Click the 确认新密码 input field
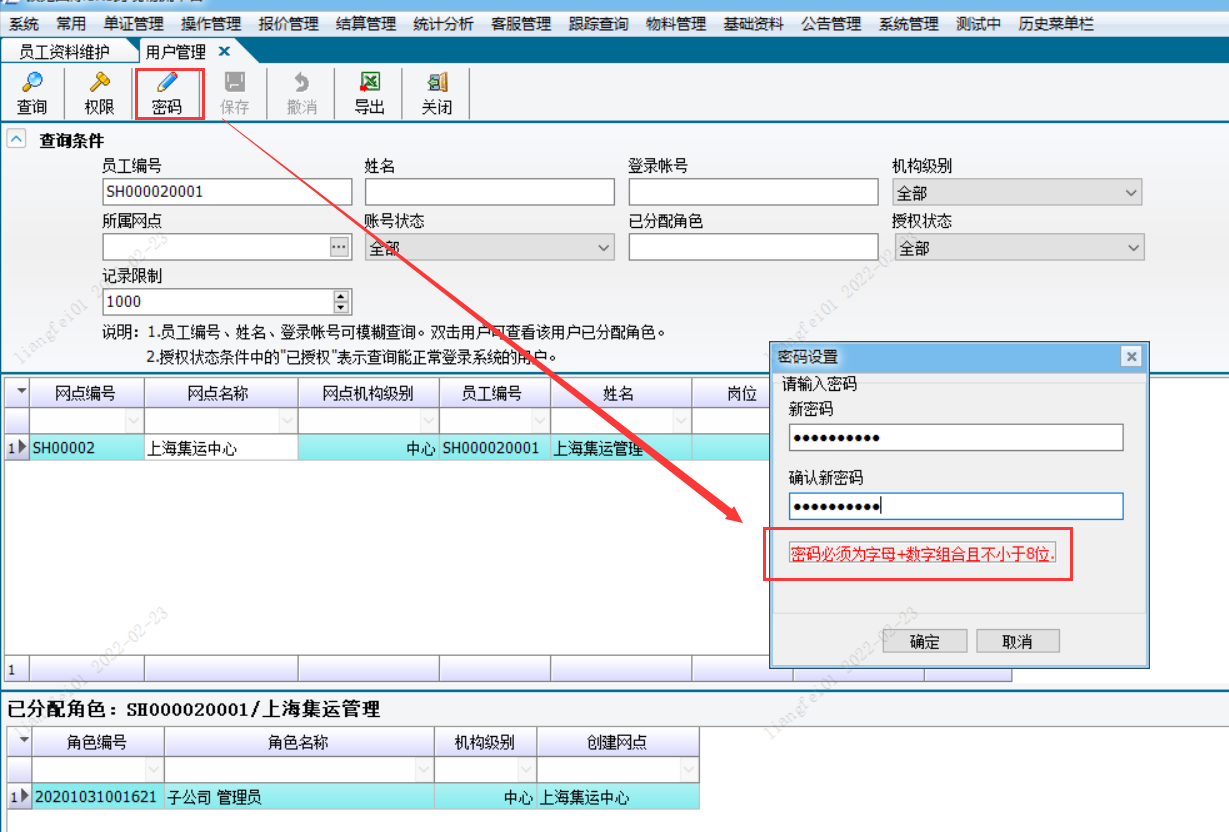Screen dimensions: 1229x832 pos(956,506)
